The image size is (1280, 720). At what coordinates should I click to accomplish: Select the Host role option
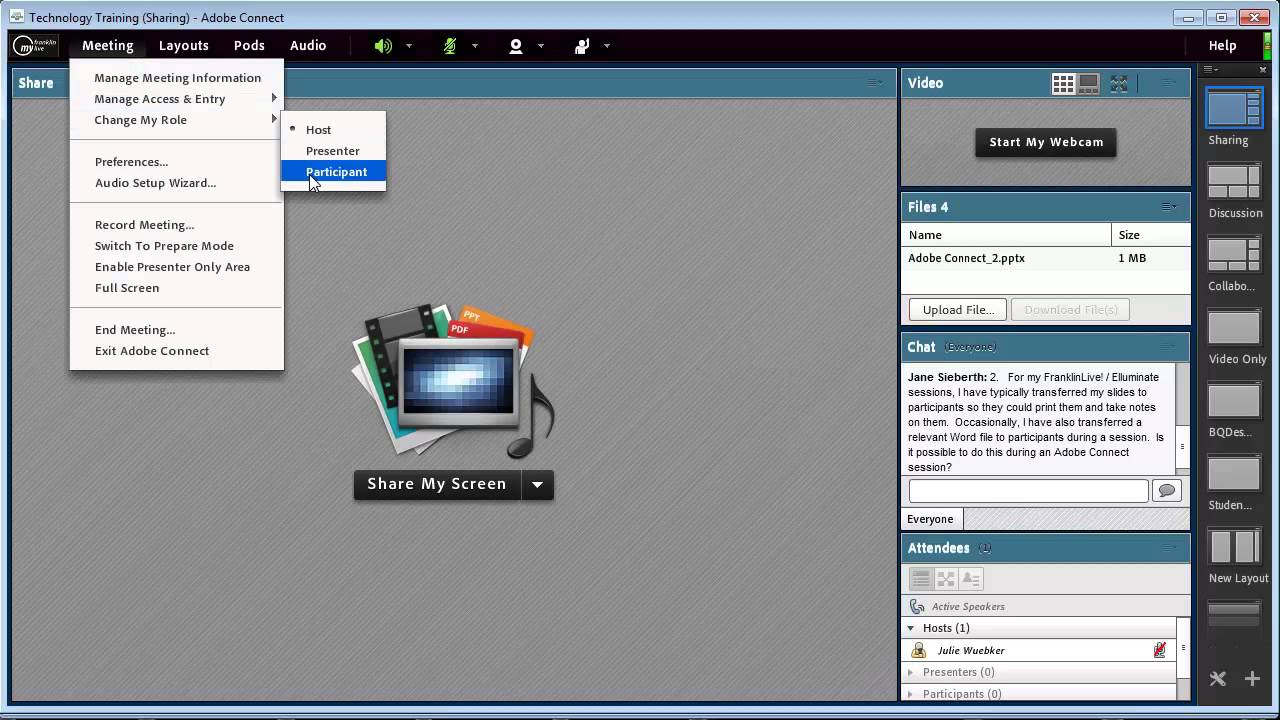[x=333, y=130]
